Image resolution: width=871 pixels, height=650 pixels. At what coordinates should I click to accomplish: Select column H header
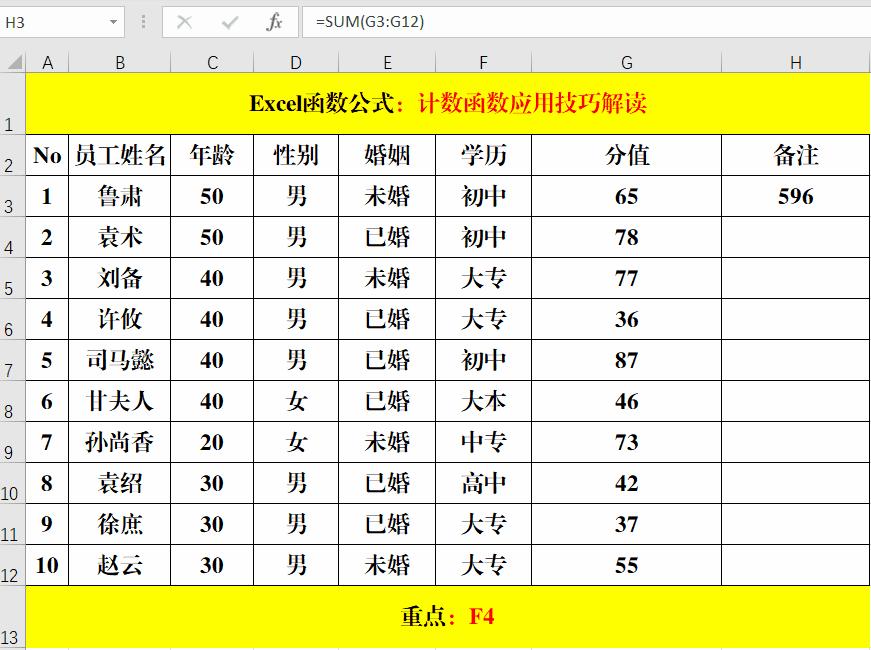click(x=795, y=60)
